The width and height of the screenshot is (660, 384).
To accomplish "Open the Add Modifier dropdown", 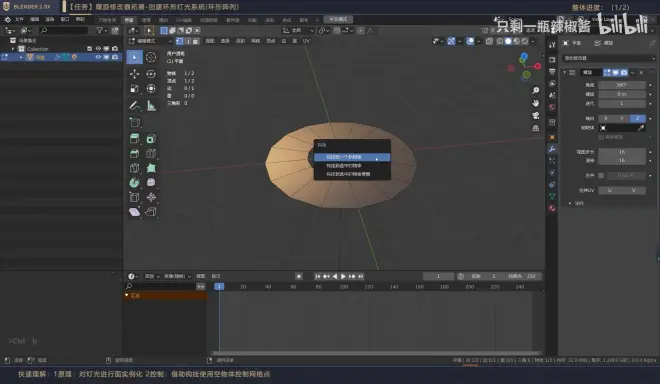I will click(x=608, y=58).
